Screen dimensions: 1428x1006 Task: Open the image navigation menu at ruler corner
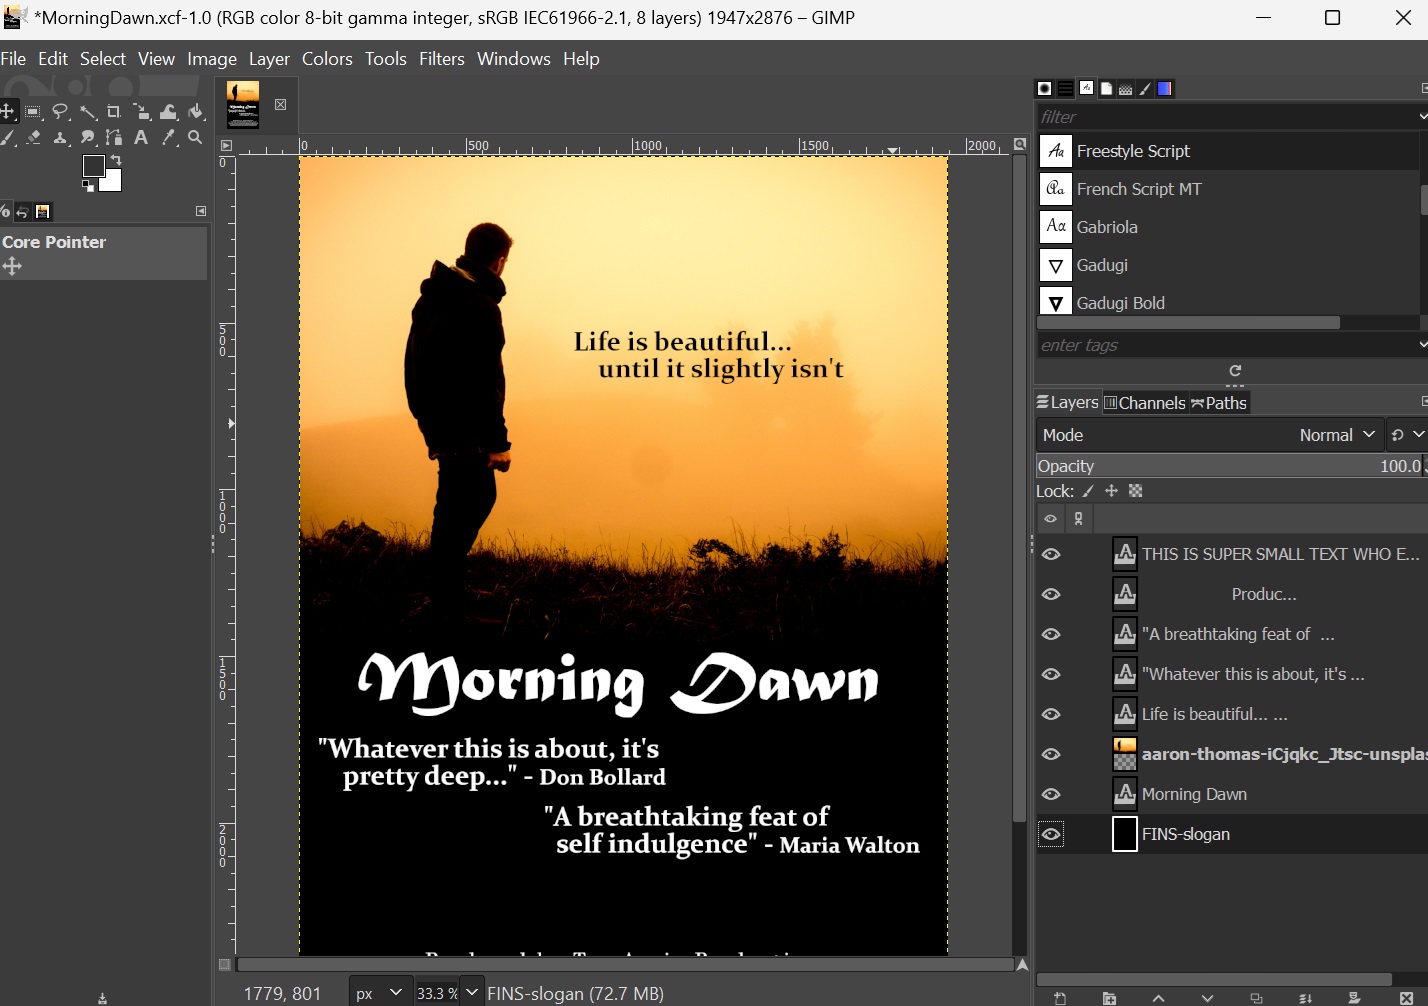(x=226, y=146)
